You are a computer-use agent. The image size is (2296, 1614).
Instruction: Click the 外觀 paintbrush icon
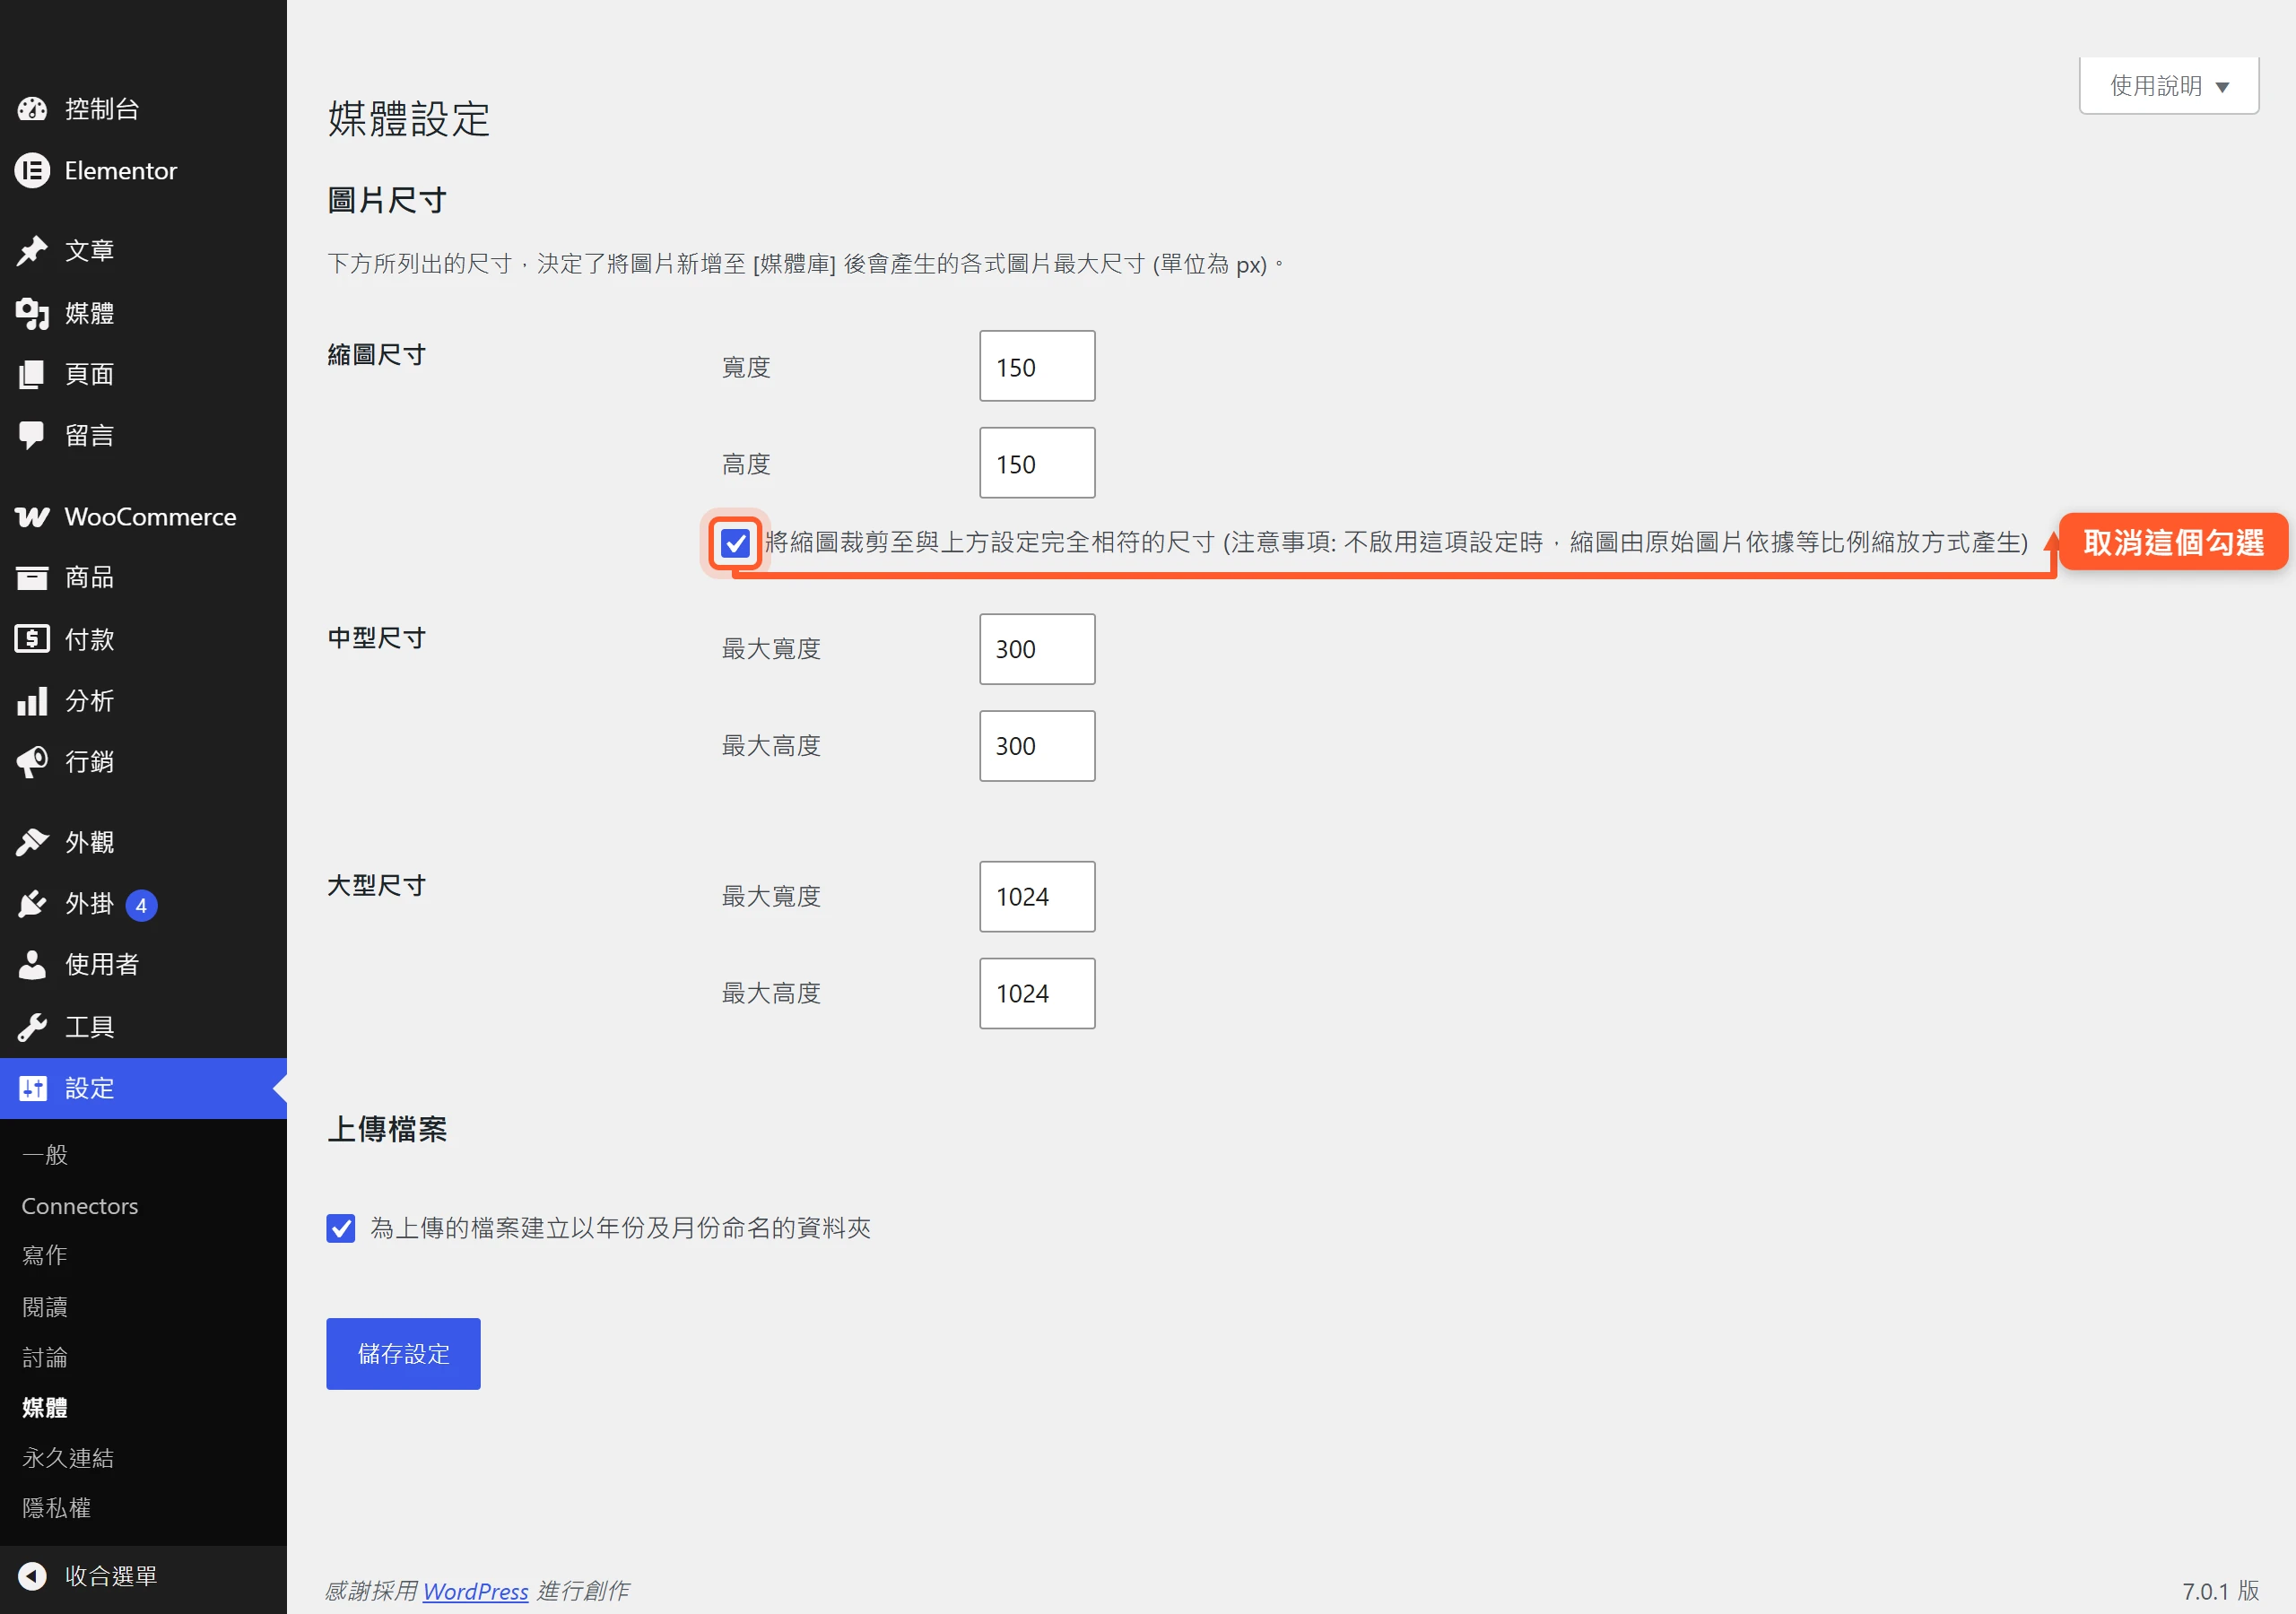(x=32, y=842)
